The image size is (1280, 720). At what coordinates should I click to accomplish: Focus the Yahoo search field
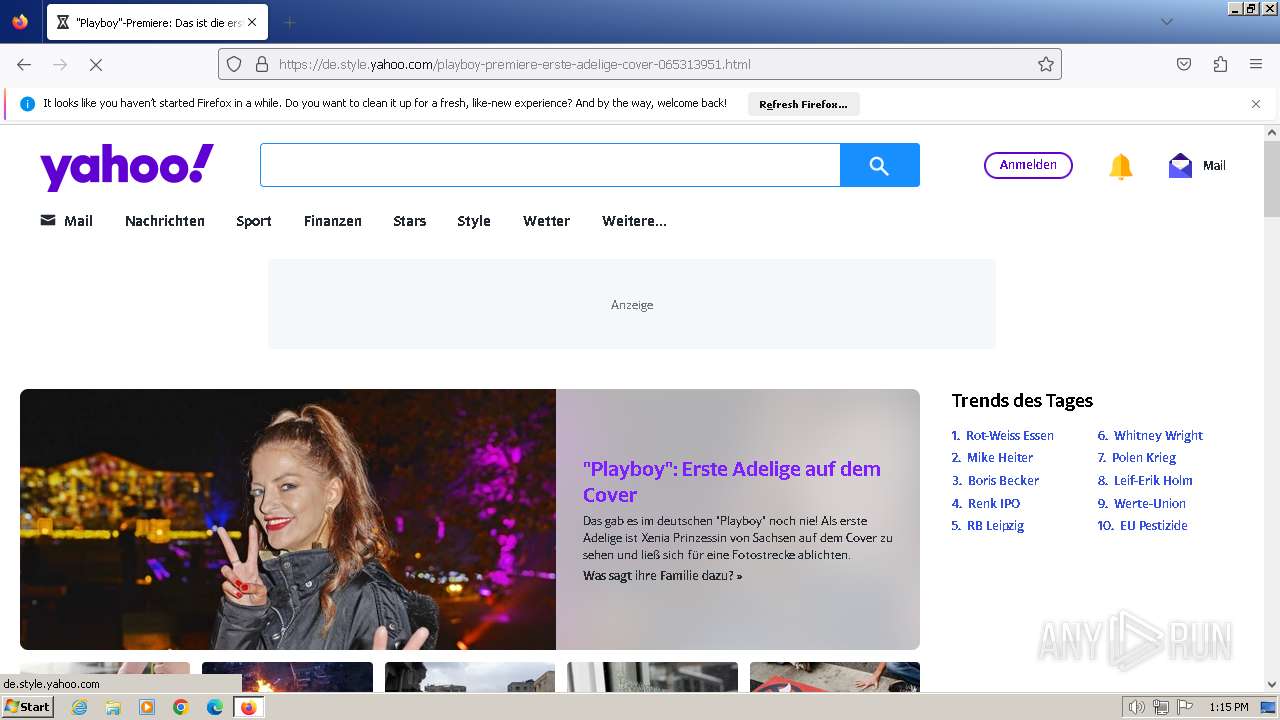pyautogui.click(x=550, y=165)
